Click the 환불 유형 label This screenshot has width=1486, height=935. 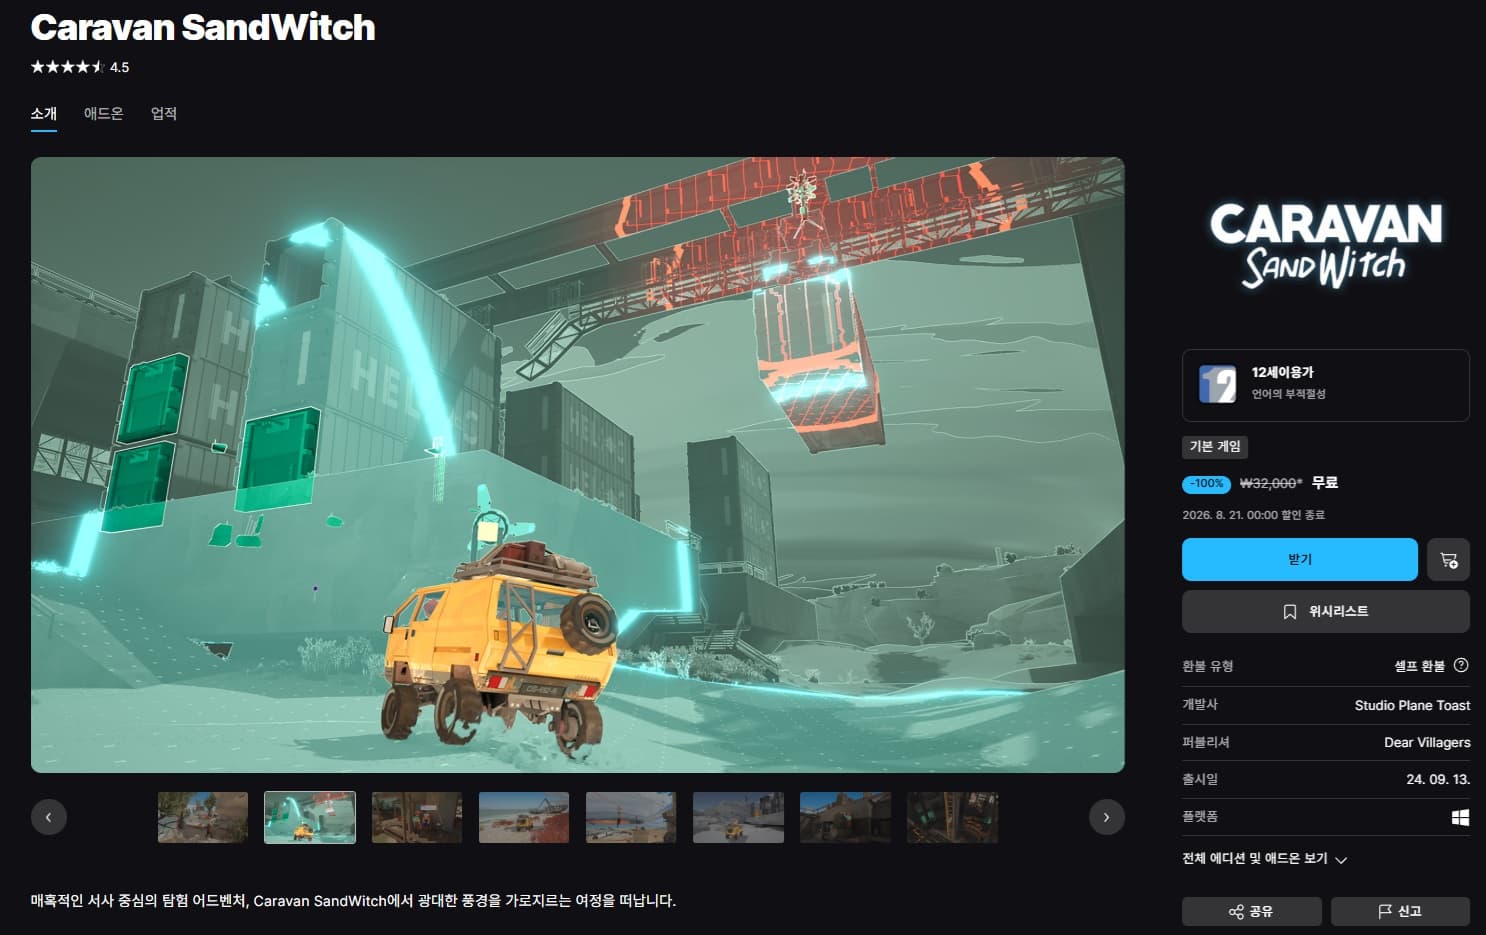coord(1207,666)
